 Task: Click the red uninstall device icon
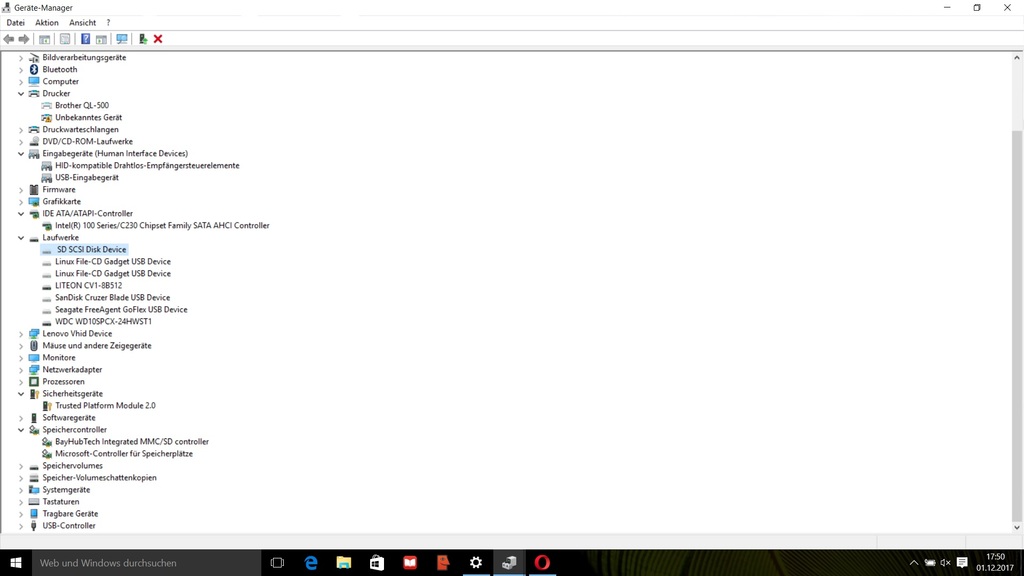click(158, 39)
